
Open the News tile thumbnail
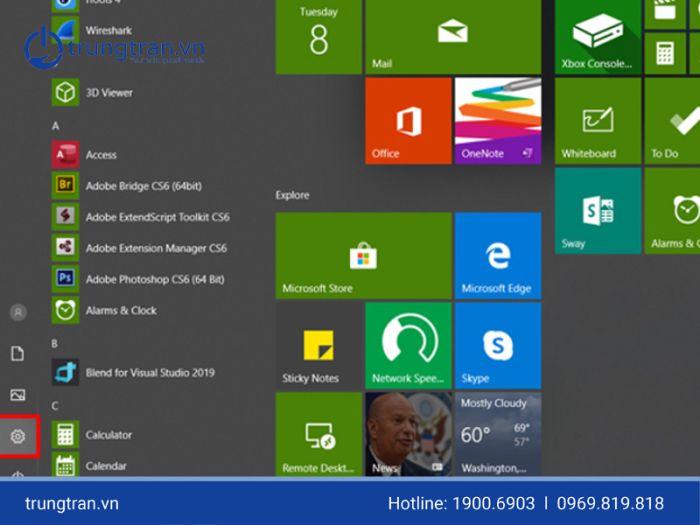pyautogui.click(x=407, y=433)
